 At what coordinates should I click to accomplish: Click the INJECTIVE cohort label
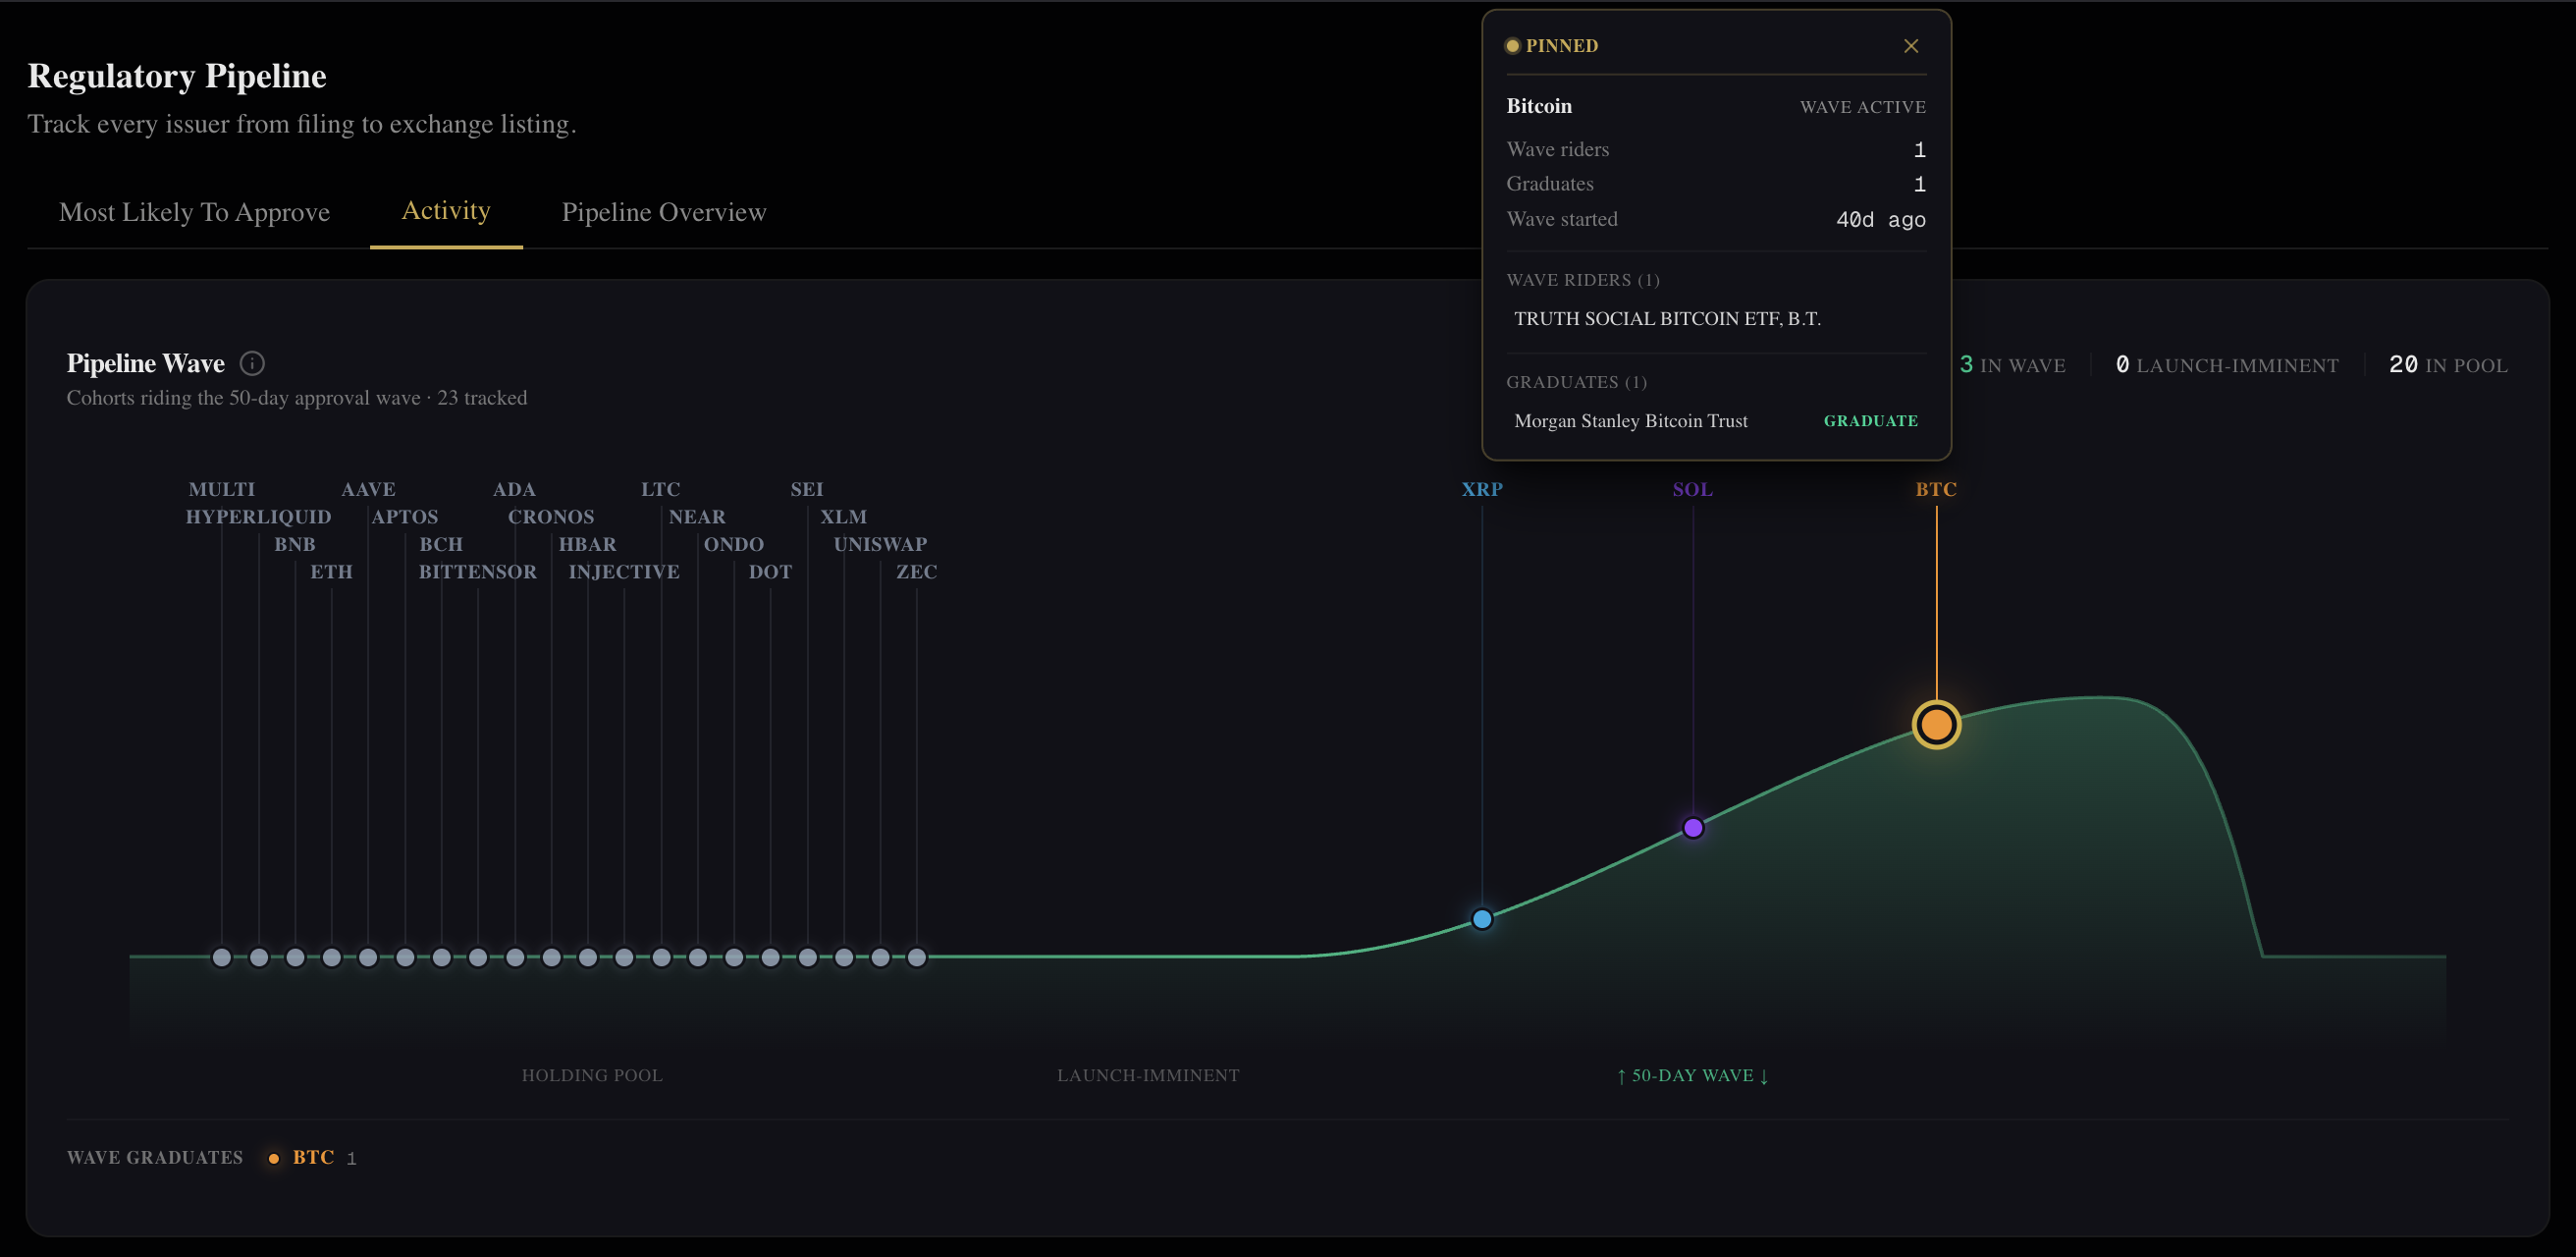624,572
